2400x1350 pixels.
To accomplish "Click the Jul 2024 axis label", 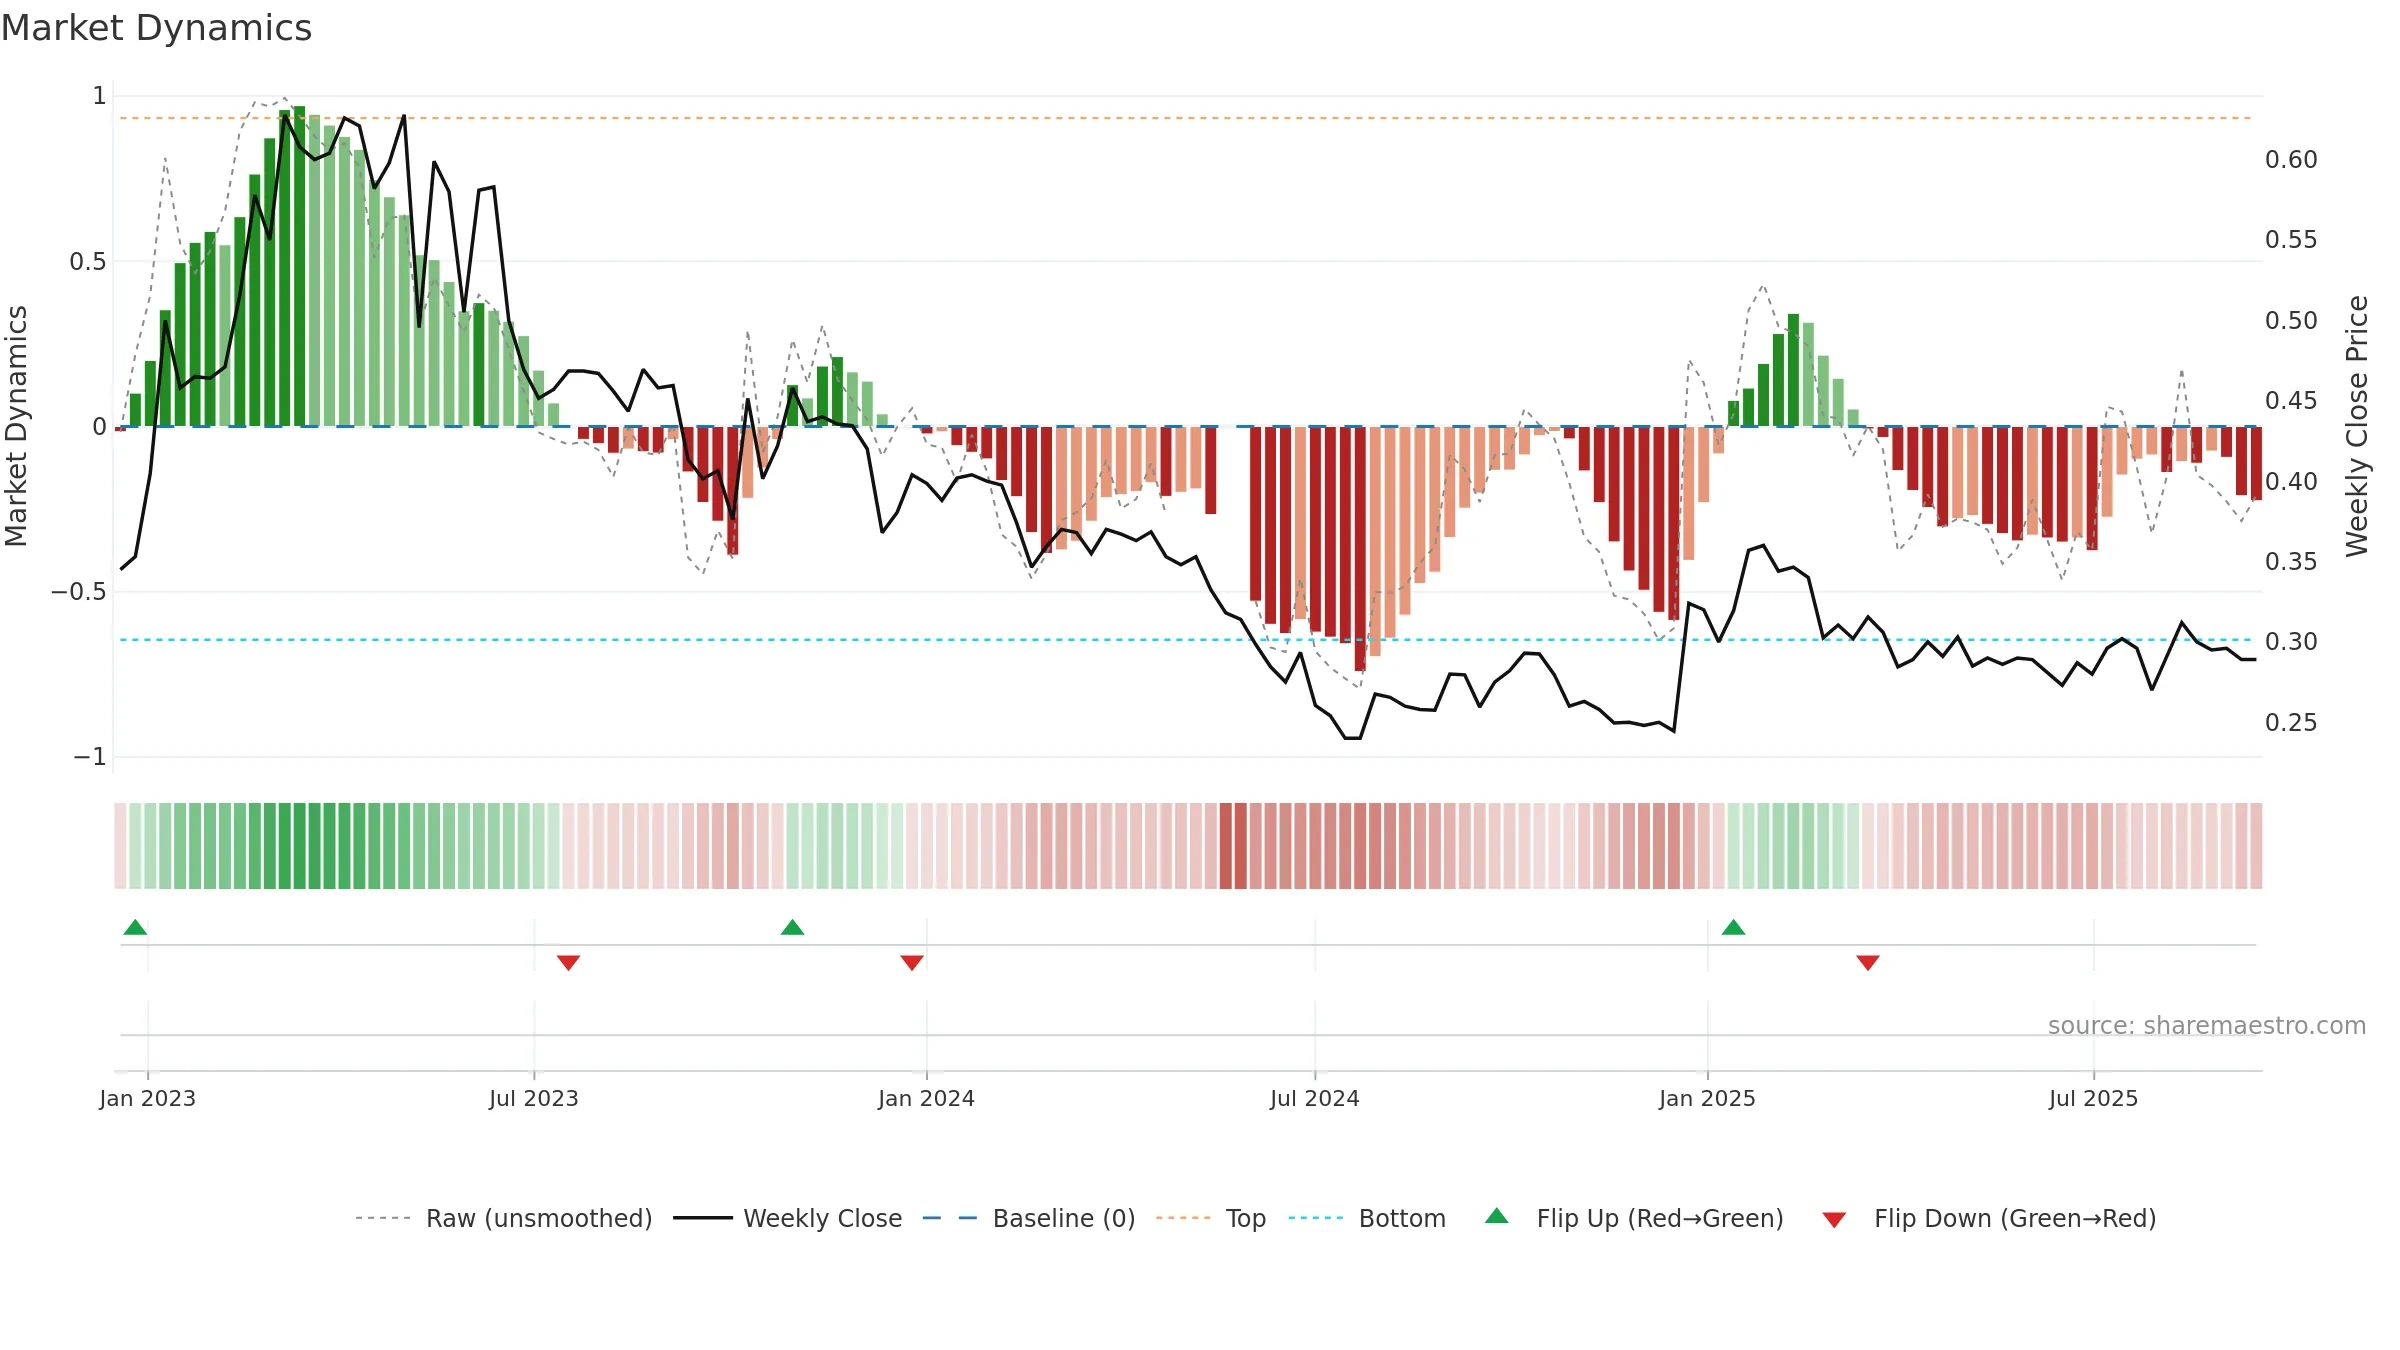I will point(1315,1098).
